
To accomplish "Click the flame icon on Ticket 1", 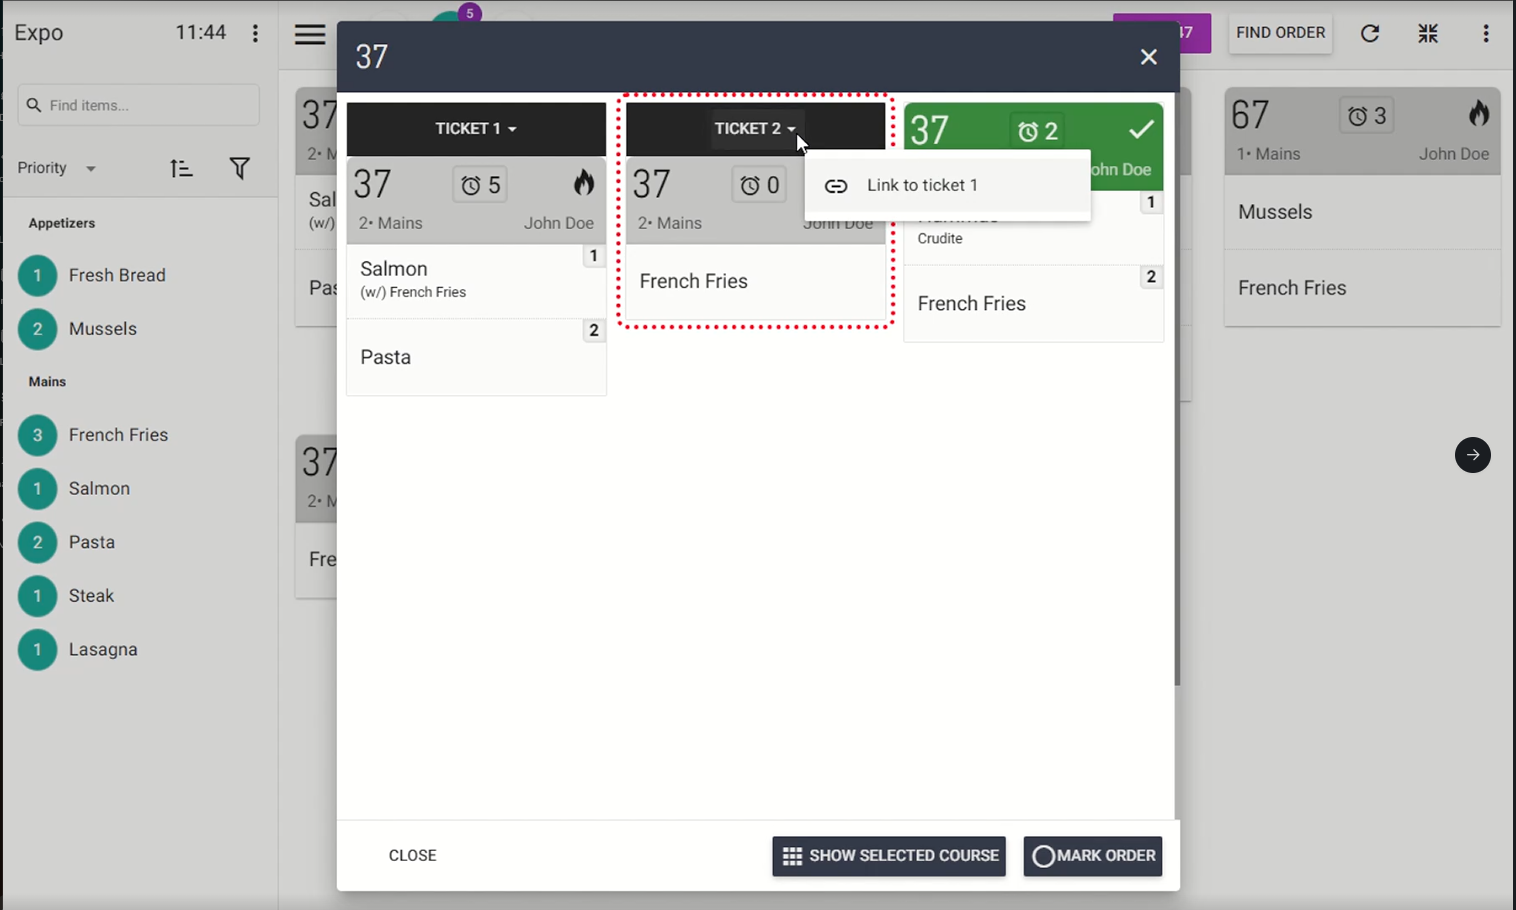I will point(583,183).
